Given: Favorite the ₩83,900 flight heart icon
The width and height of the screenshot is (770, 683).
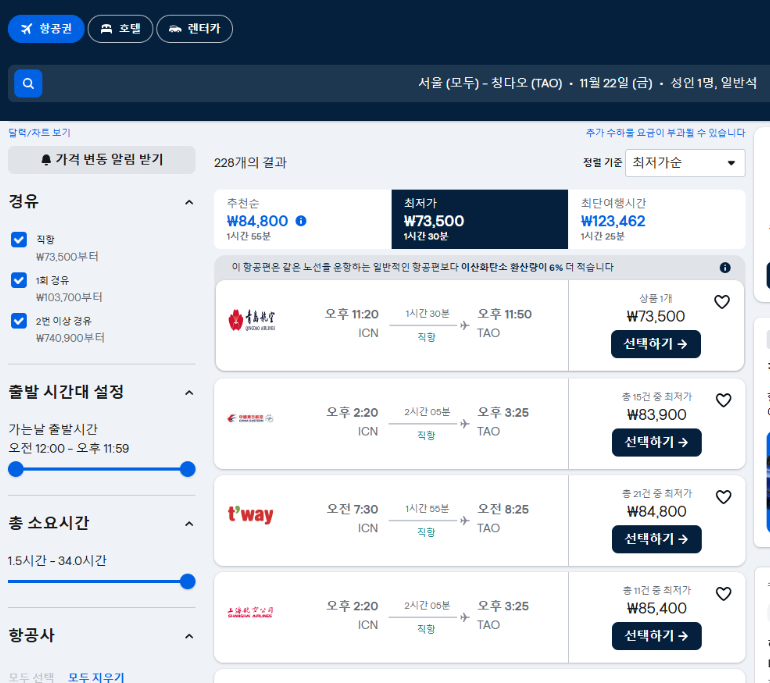Looking at the screenshot, I should [x=723, y=400].
